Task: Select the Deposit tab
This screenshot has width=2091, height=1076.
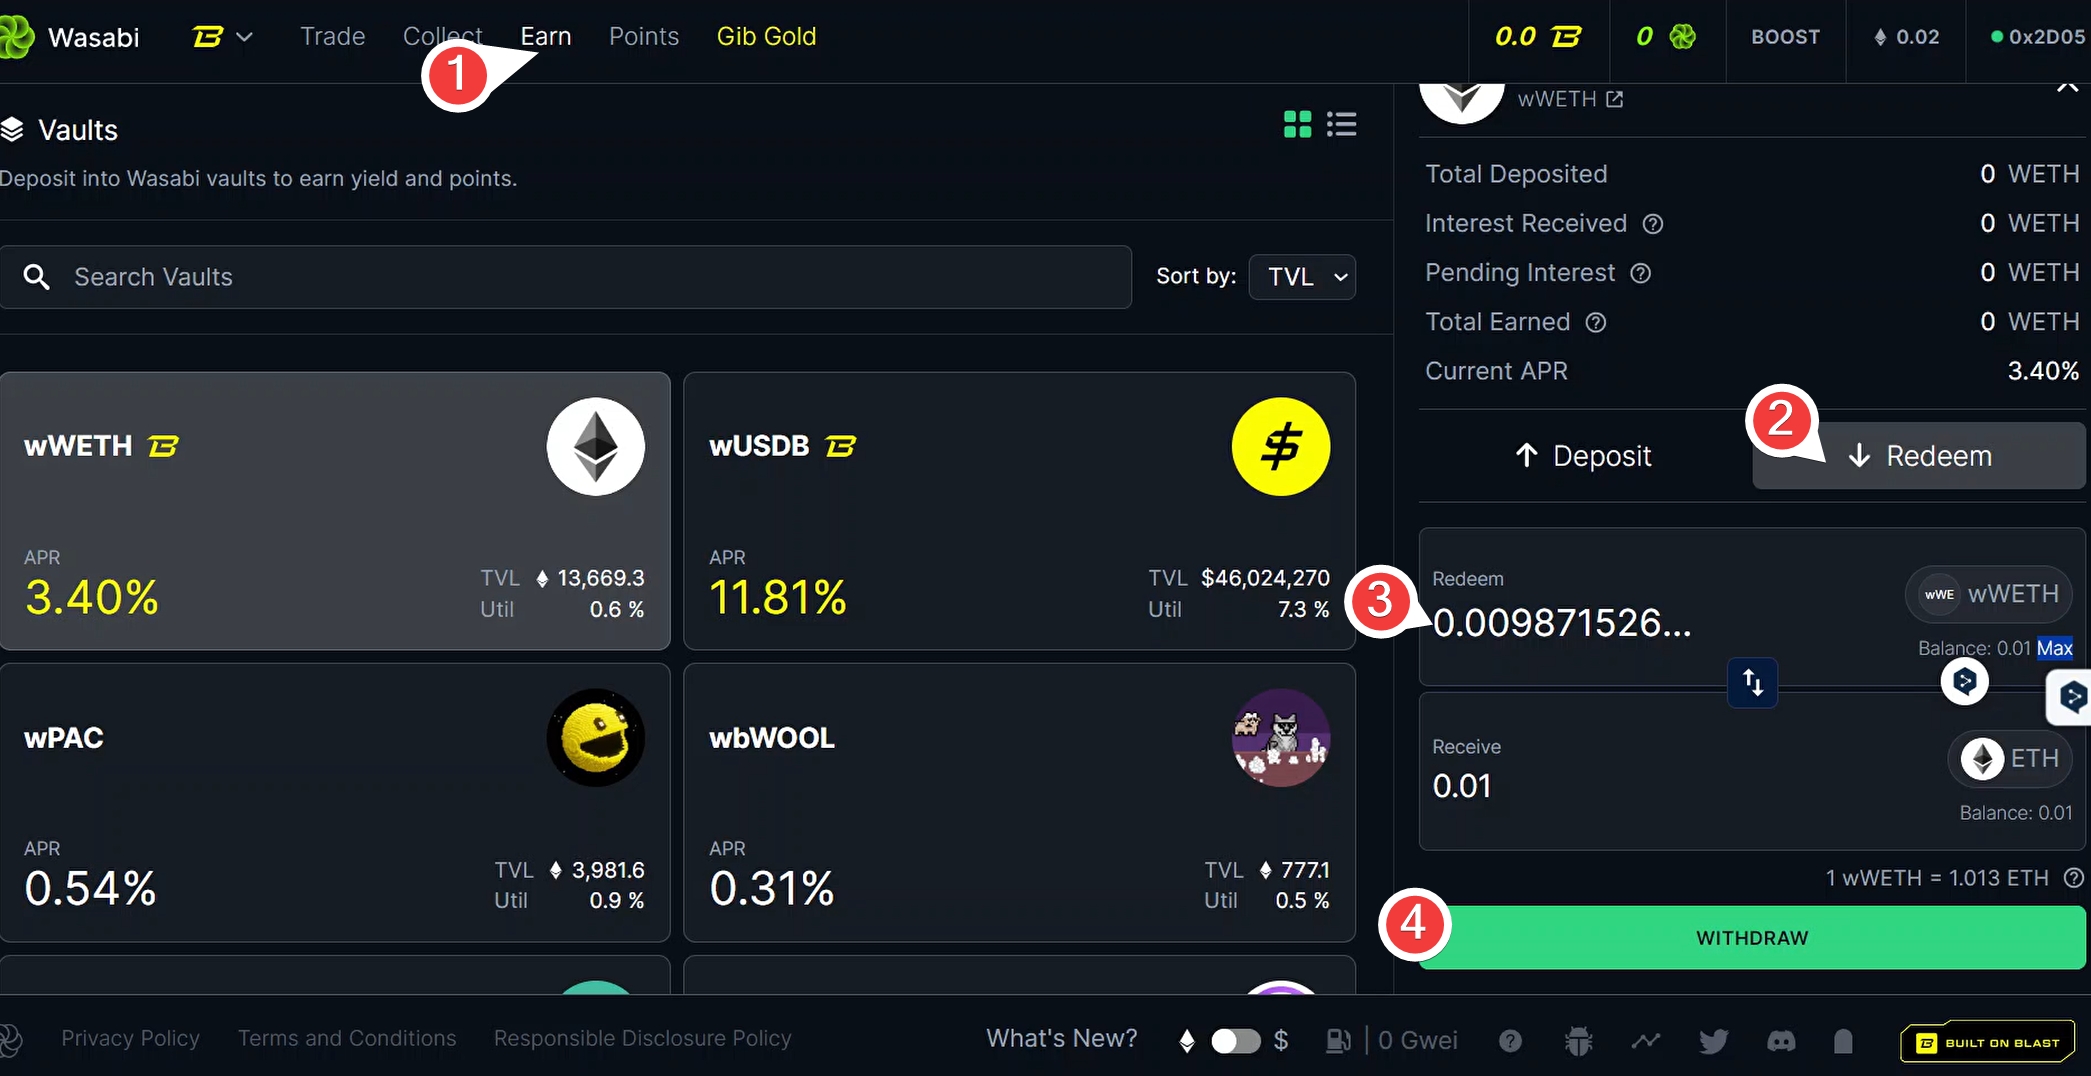Action: pos(1583,456)
